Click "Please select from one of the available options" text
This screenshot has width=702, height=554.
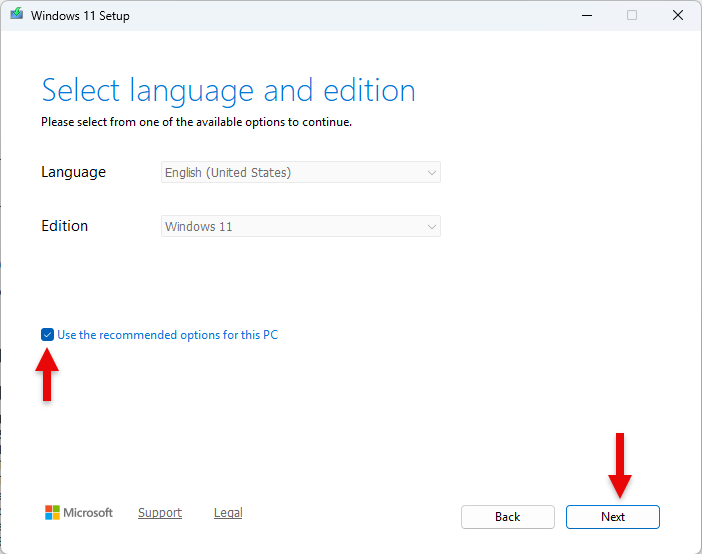[163, 122]
